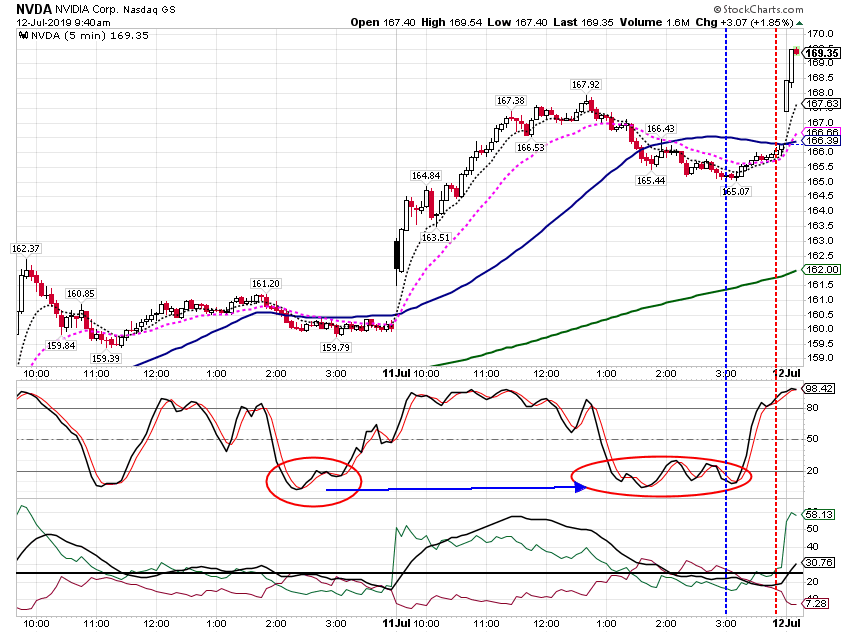
Task: Select the NVIDIA Corp. company name
Action: pos(86,10)
